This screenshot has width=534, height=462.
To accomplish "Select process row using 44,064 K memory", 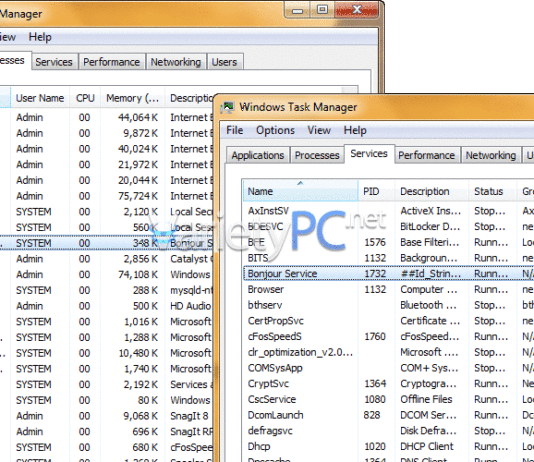I will tap(107, 117).
